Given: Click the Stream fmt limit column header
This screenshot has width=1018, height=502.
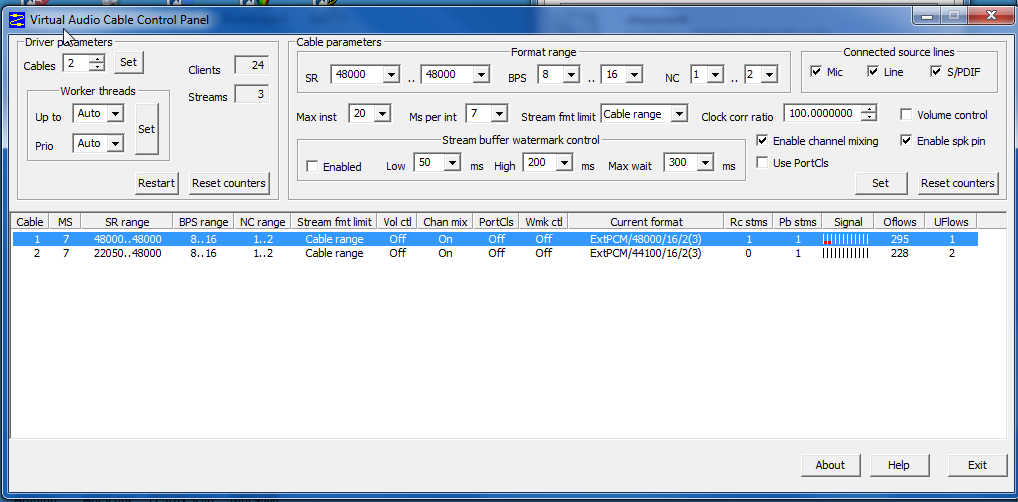Looking at the screenshot, I should 334,222.
